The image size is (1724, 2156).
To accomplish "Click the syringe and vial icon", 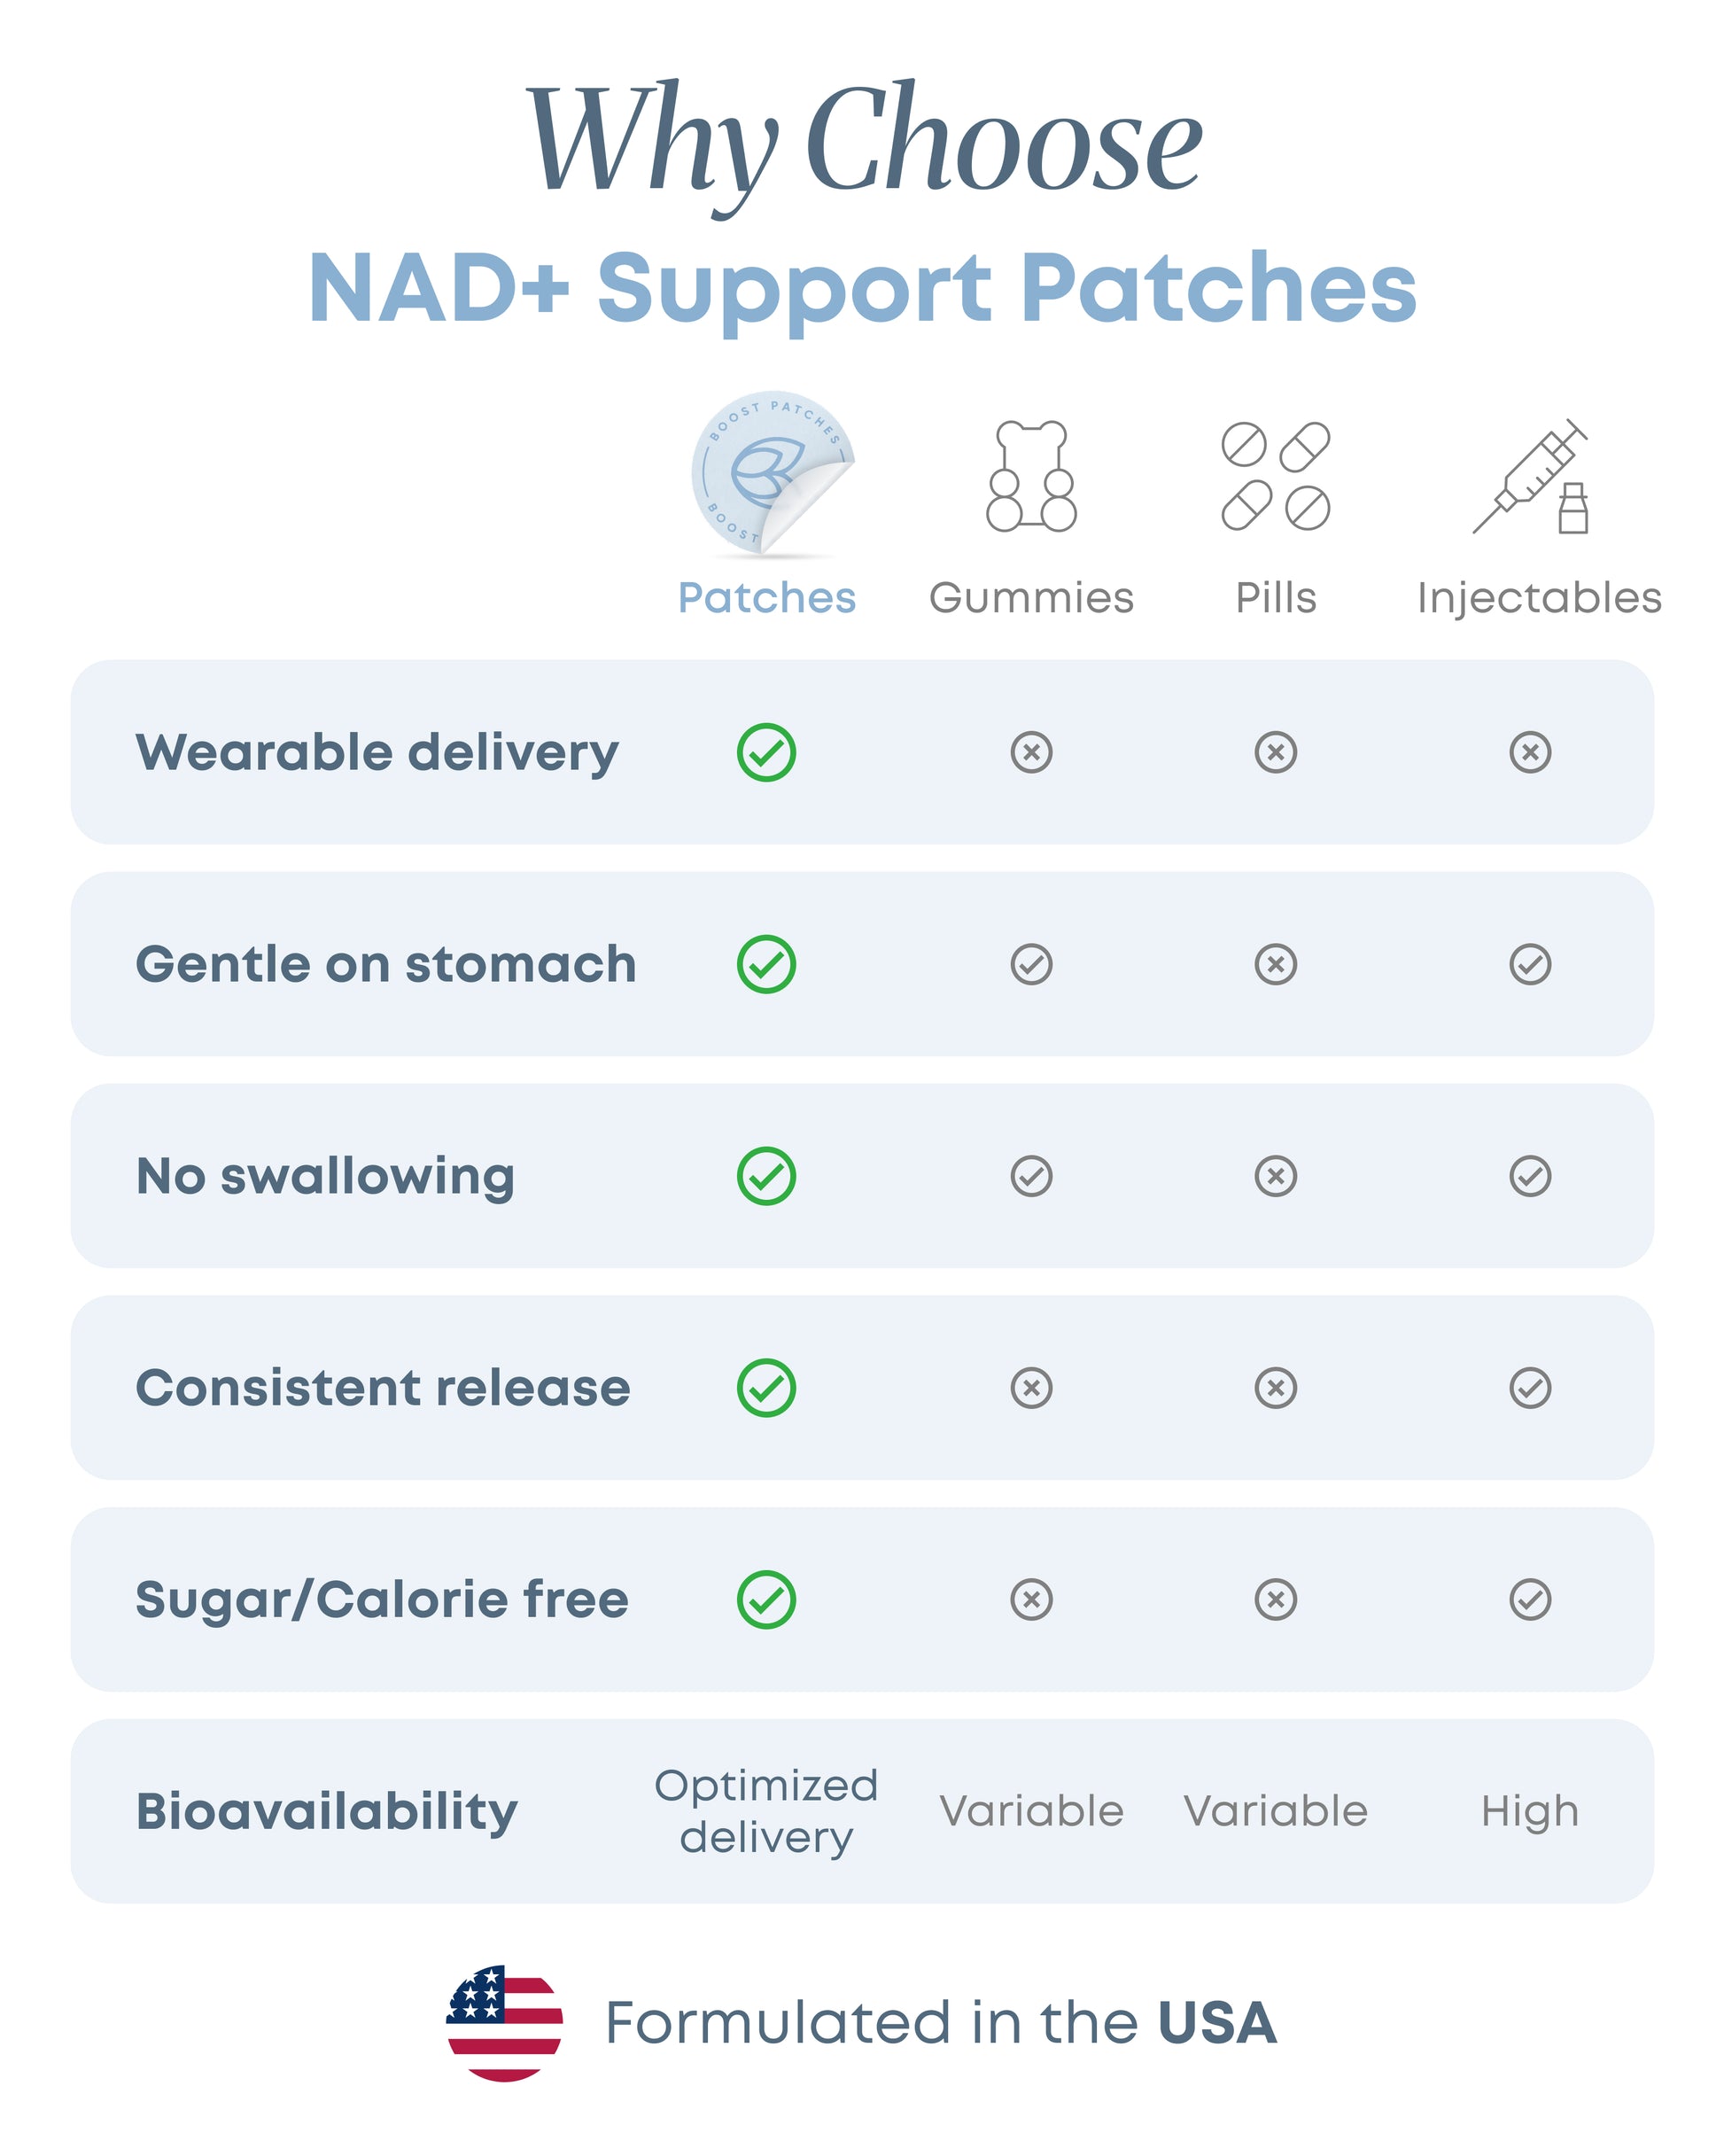I will point(1530,476).
